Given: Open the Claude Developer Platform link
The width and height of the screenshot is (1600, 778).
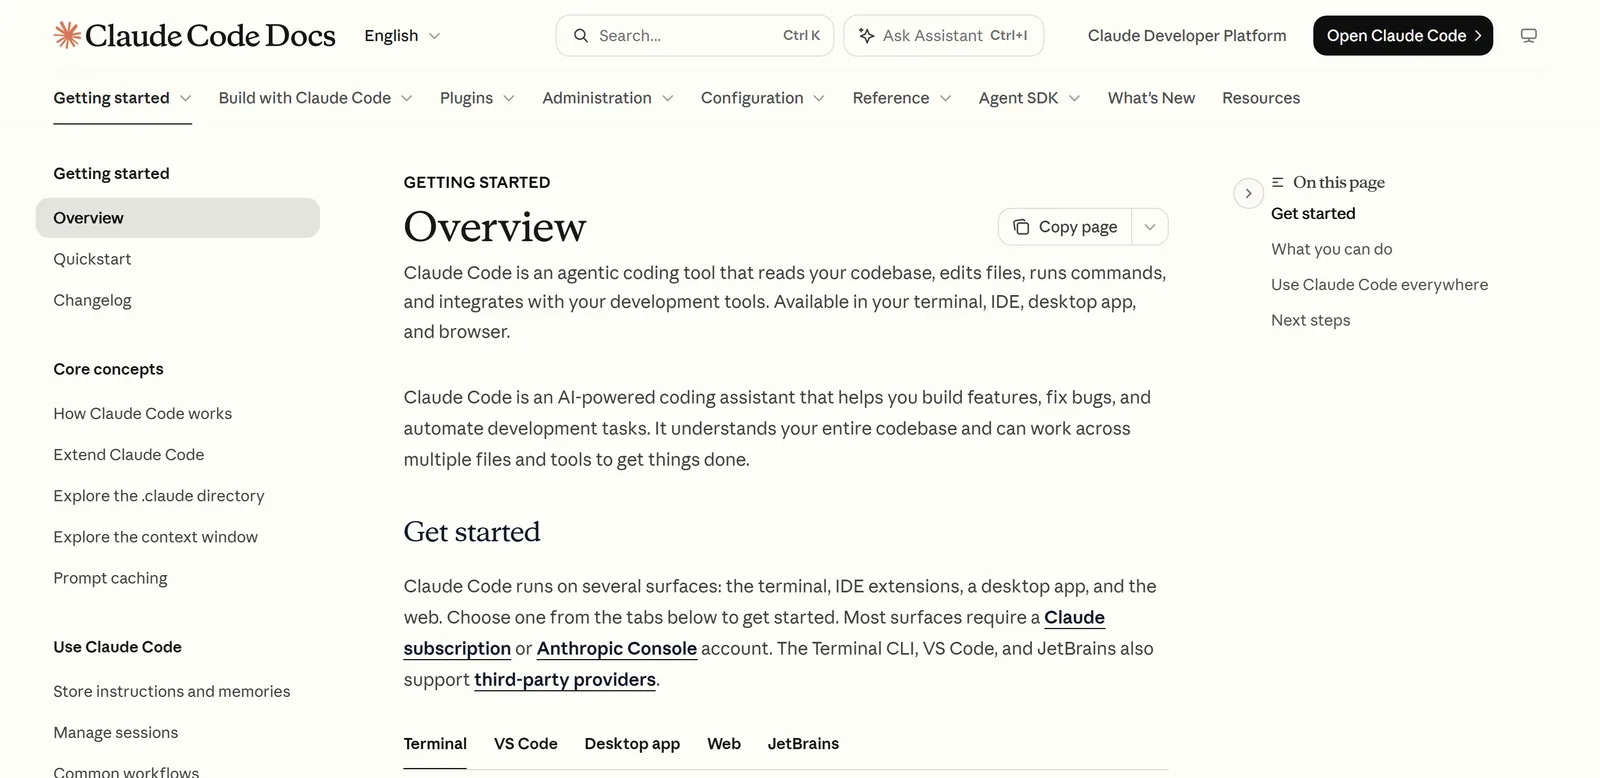Looking at the screenshot, I should coord(1187,36).
